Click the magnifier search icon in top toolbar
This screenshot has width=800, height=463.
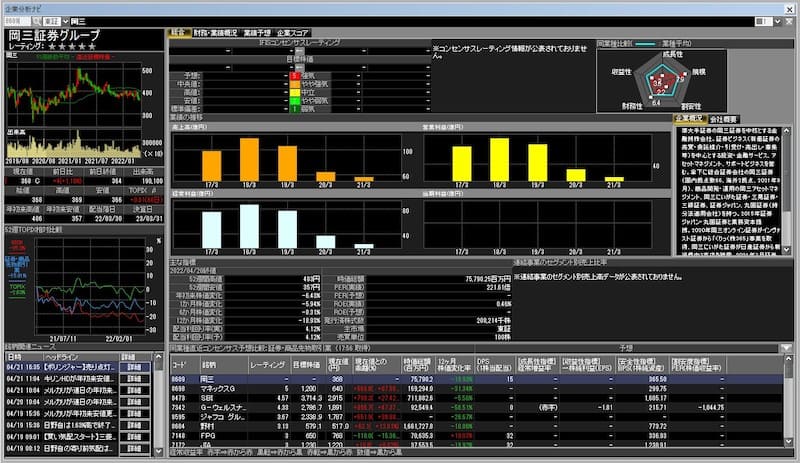(37, 21)
